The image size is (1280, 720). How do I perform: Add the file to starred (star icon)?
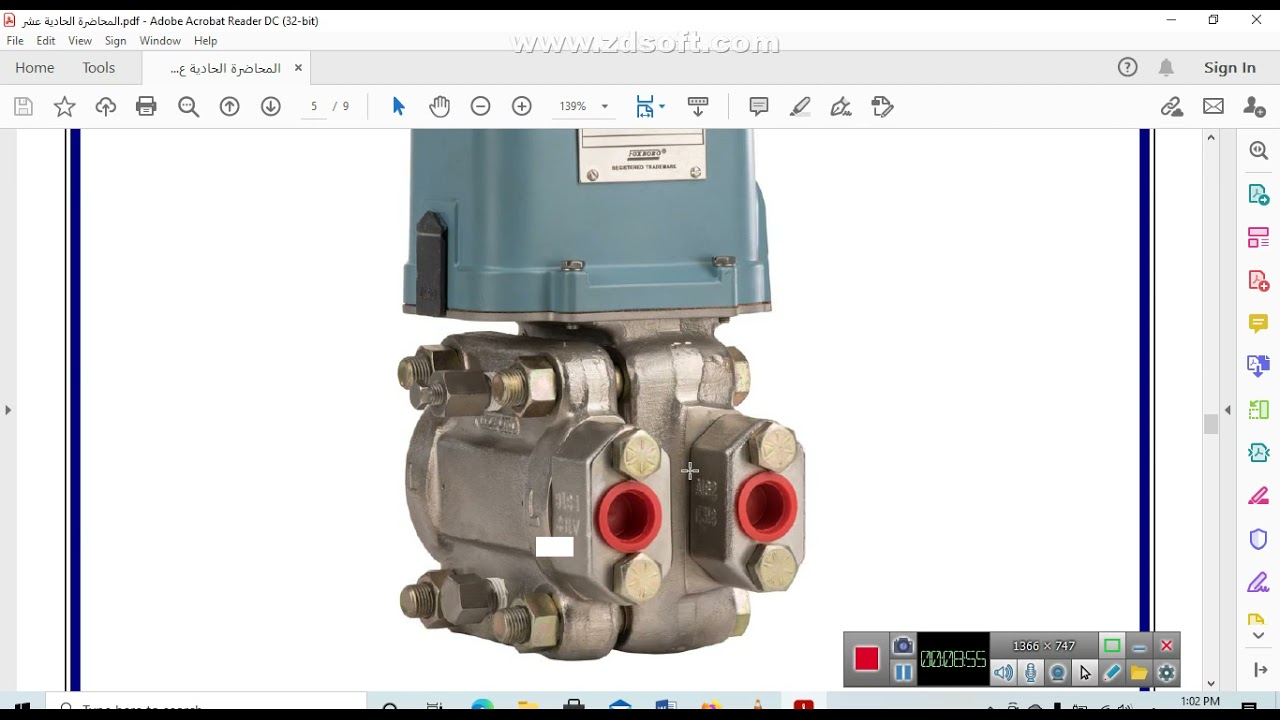pyautogui.click(x=65, y=107)
